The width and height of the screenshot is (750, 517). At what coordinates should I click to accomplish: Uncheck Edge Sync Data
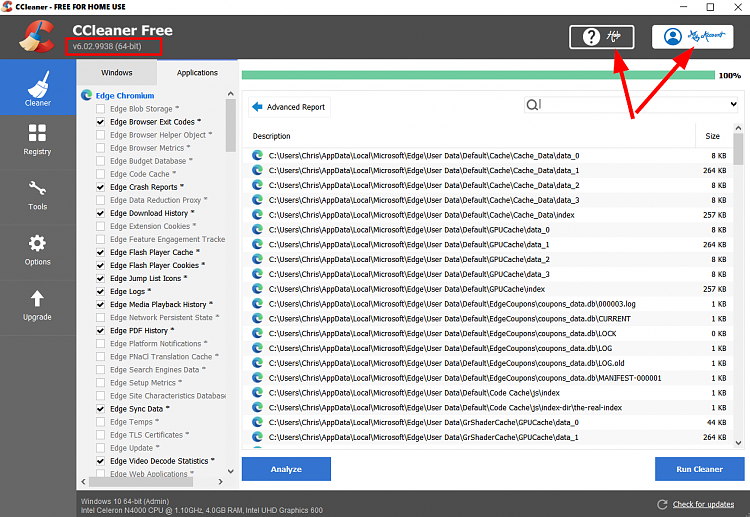click(x=100, y=408)
